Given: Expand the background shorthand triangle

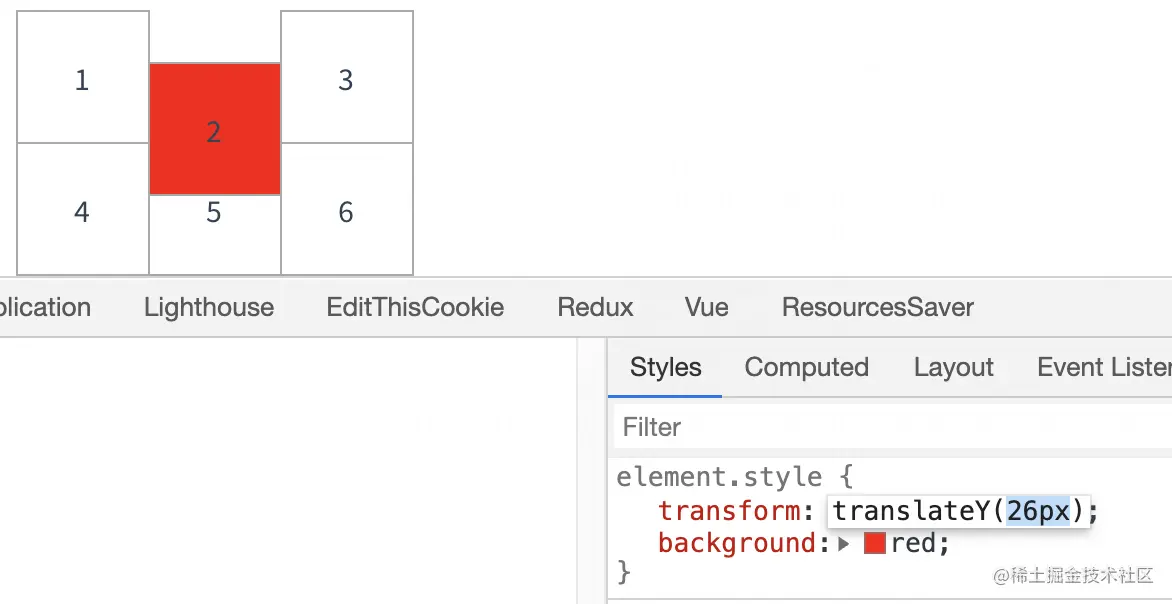Looking at the screenshot, I should tap(844, 544).
